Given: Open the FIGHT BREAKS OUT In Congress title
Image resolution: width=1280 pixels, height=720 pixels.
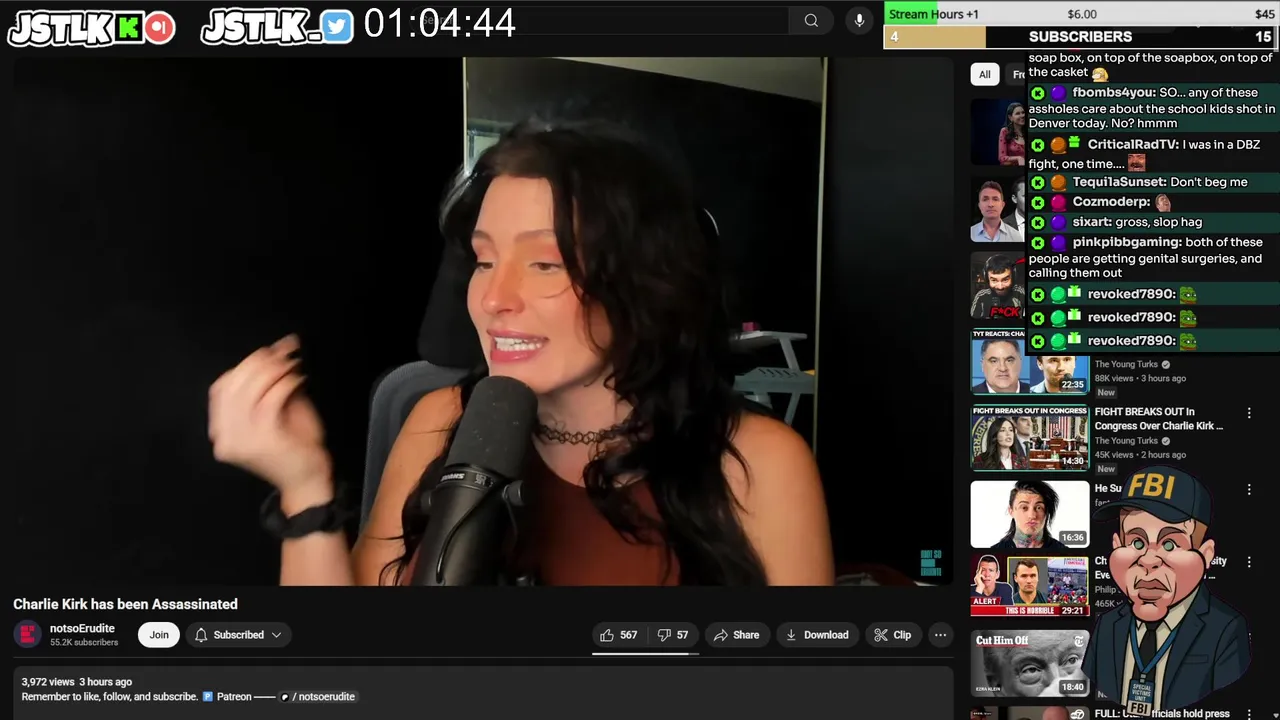Looking at the screenshot, I should click(x=1158, y=418).
